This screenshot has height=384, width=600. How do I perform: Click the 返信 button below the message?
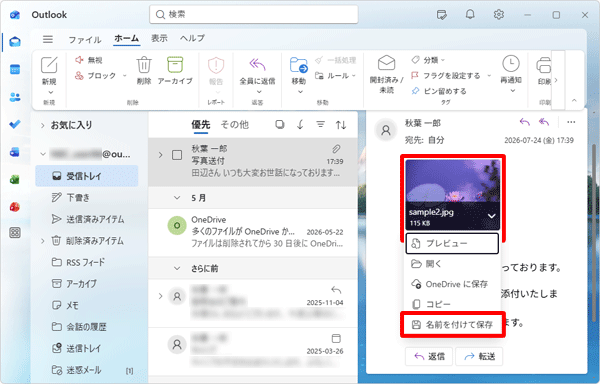pyautogui.click(x=429, y=356)
